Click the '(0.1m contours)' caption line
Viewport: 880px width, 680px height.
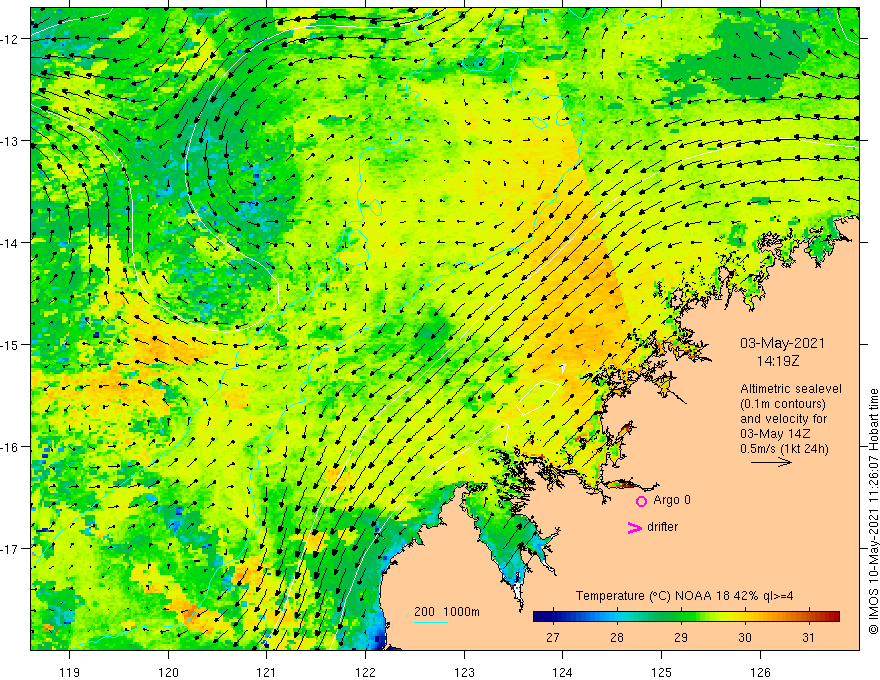coord(783,404)
